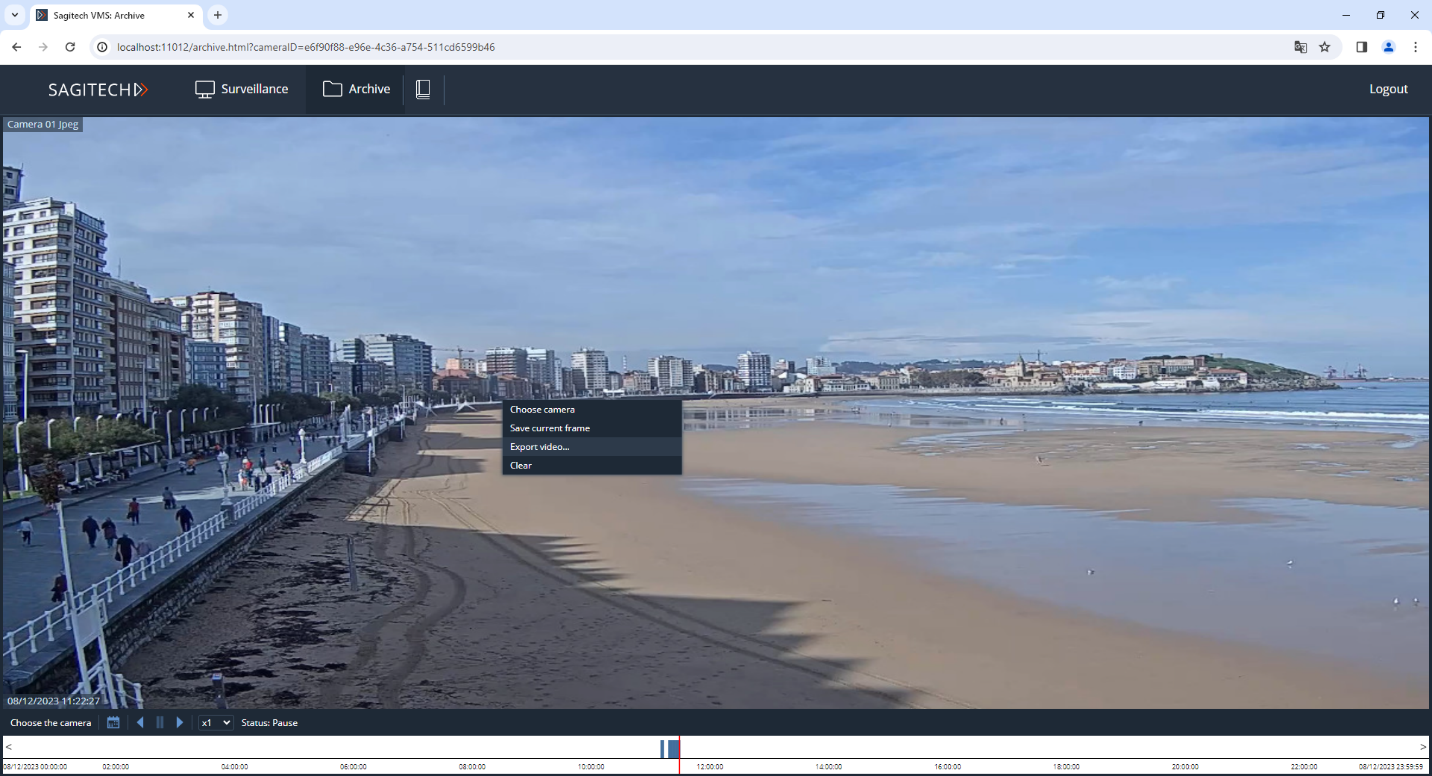Switch to the Surveillance tab
Viewport: 1432px width, 776px height.
click(x=242, y=89)
